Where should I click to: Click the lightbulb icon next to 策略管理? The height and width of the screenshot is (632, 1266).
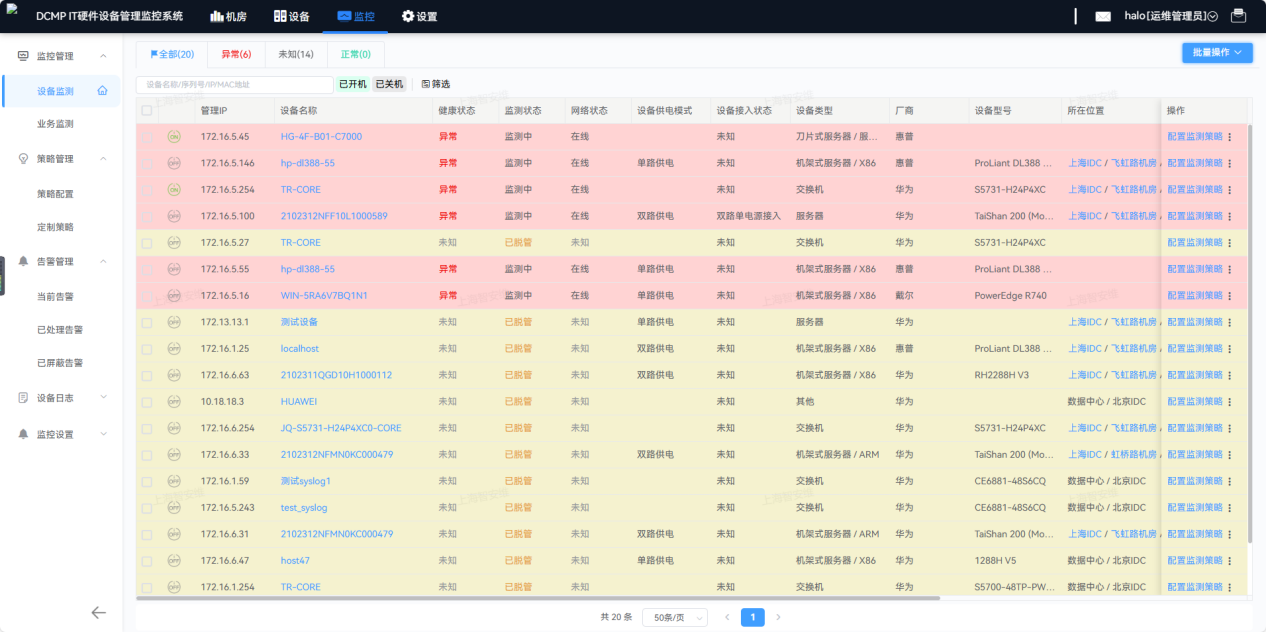pyautogui.click(x=23, y=159)
